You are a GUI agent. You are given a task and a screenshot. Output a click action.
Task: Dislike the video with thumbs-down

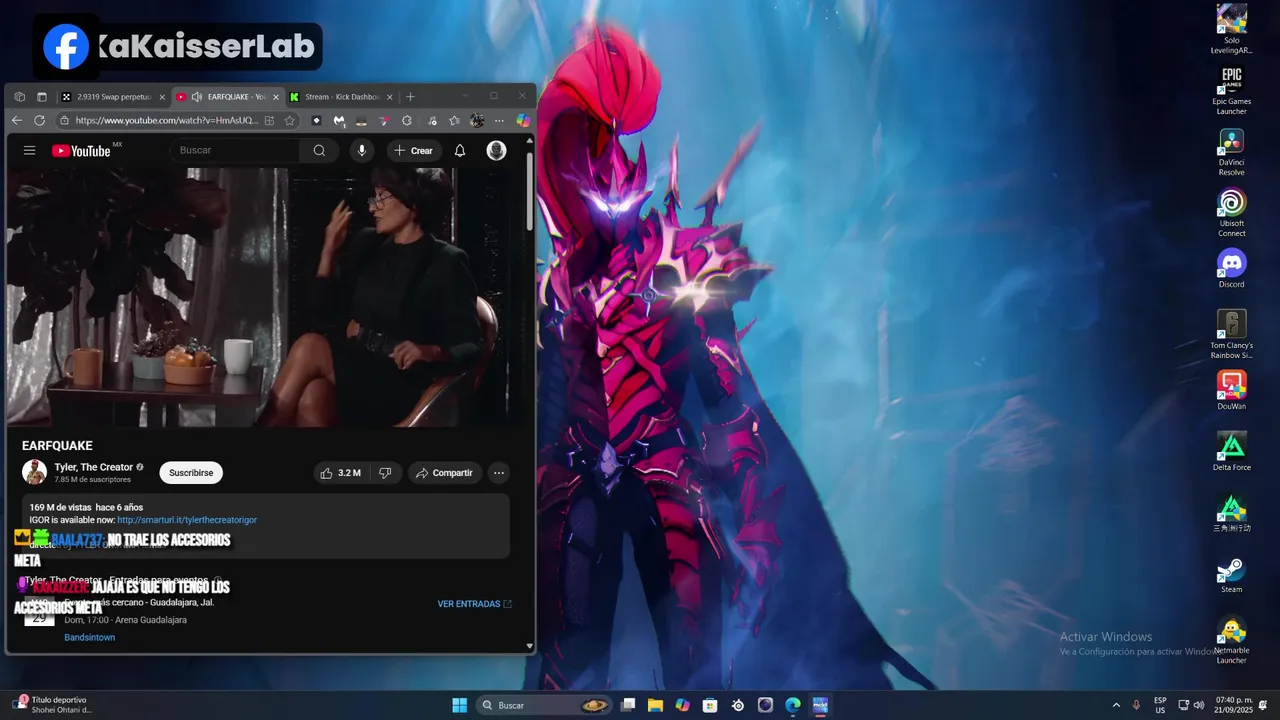point(385,473)
